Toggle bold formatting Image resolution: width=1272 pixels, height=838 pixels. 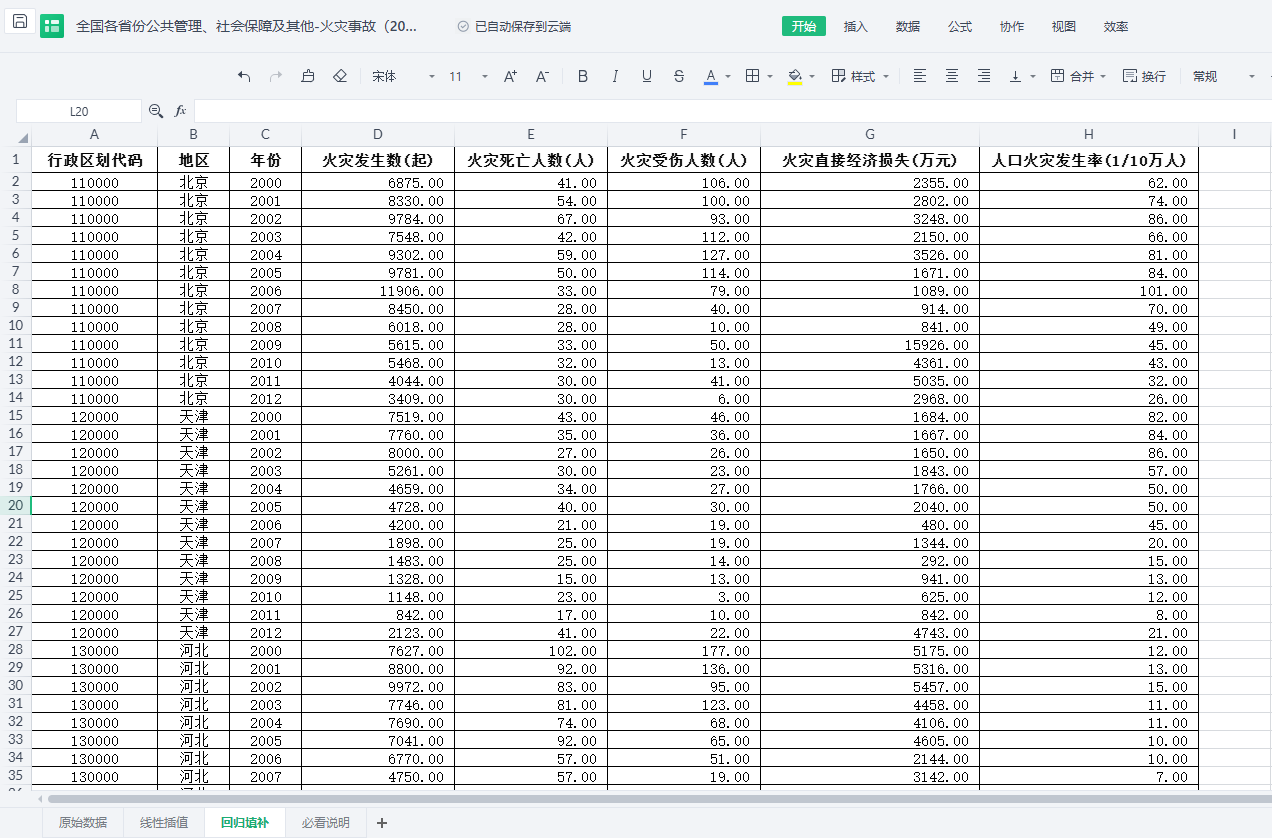583,76
